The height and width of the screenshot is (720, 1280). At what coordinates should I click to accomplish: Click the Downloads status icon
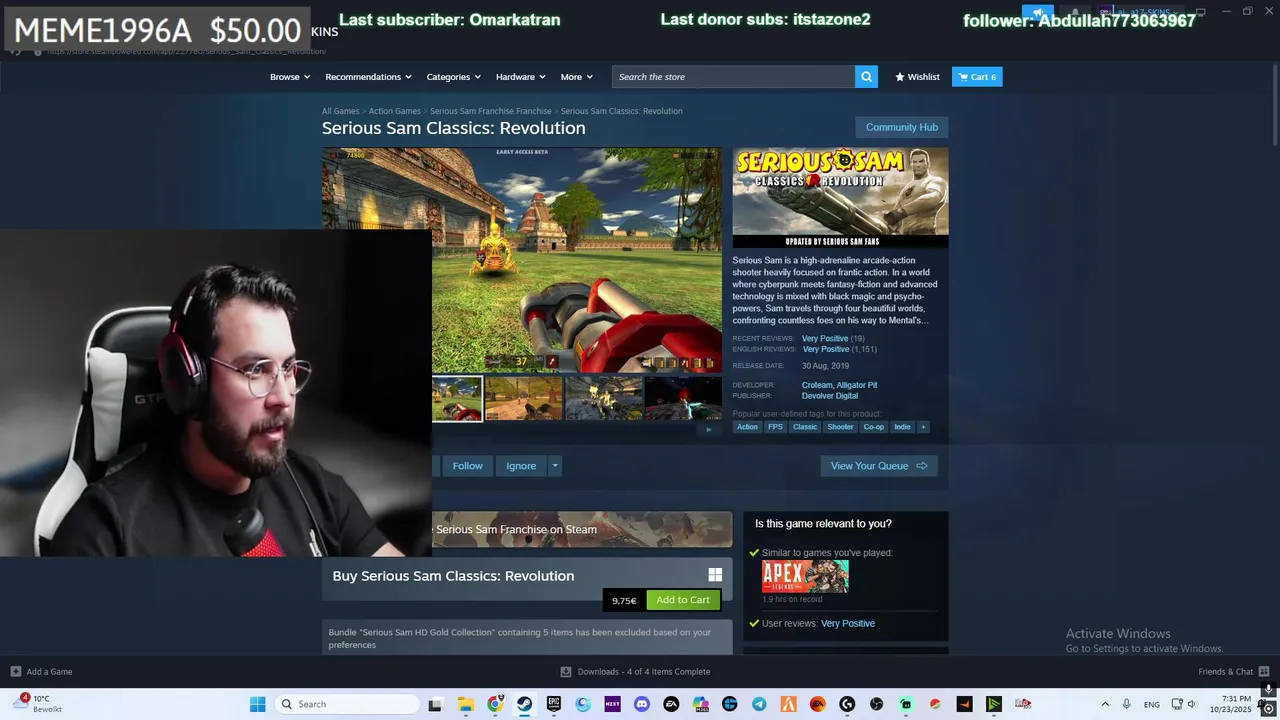pyautogui.click(x=566, y=671)
